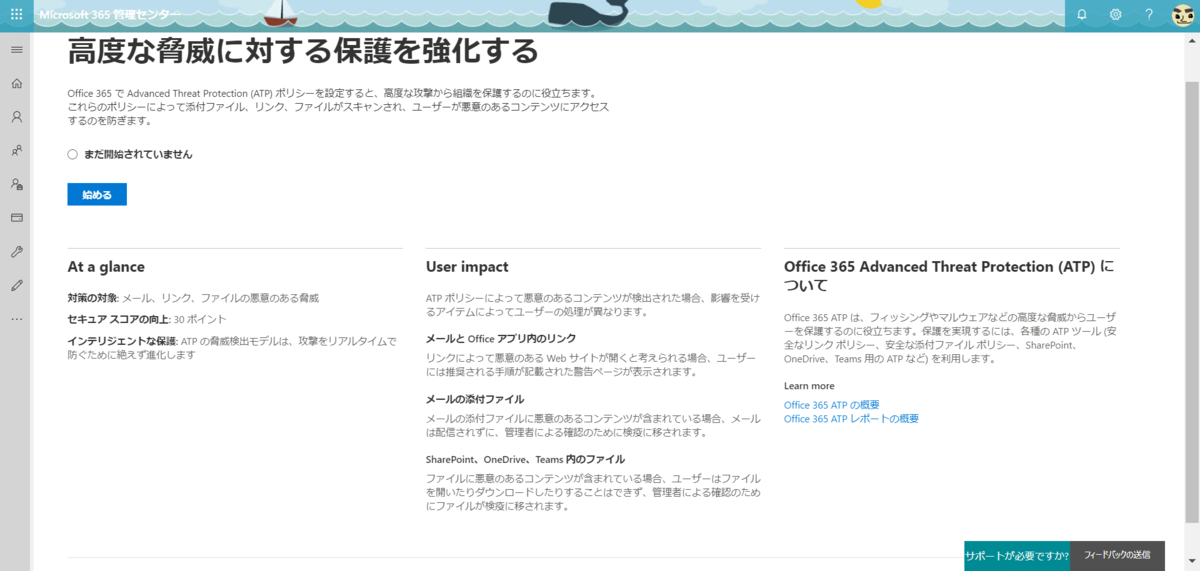Click the 対策の対象 line
The image size is (1200, 571).
click(x=193, y=298)
